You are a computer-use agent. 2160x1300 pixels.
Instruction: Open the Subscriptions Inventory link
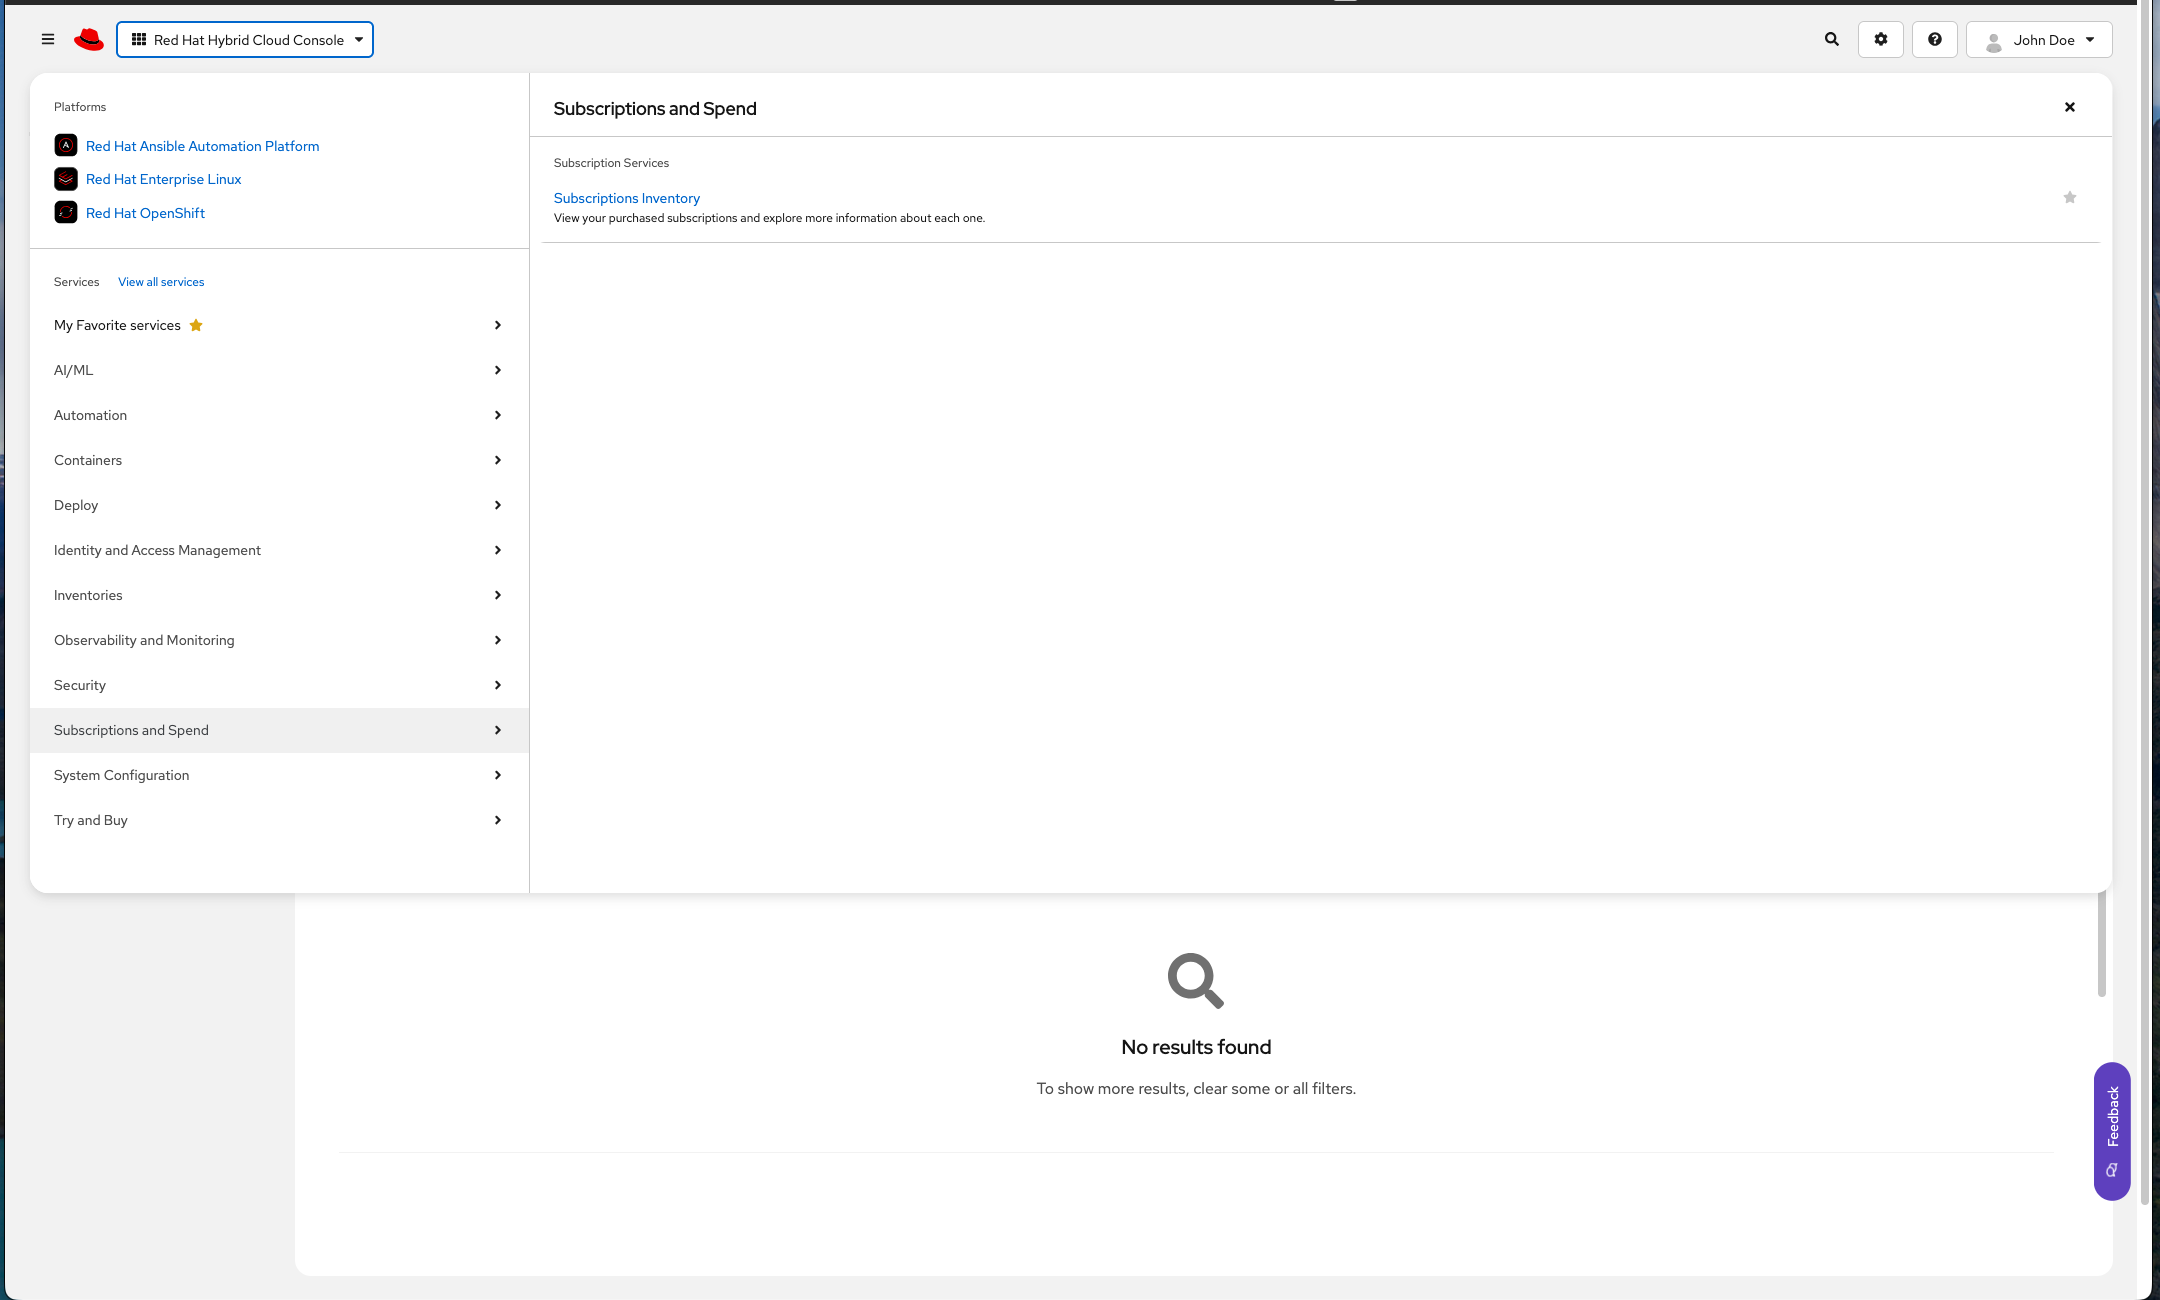pyautogui.click(x=626, y=198)
